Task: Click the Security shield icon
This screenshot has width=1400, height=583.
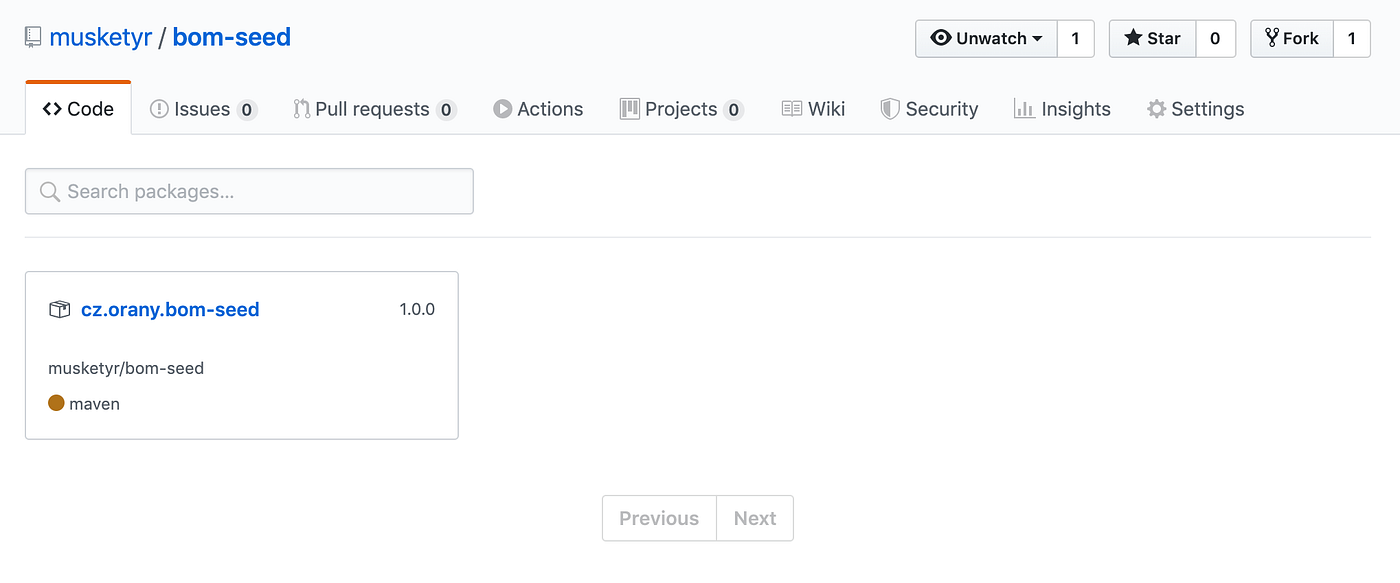Action: click(x=889, y=109)
